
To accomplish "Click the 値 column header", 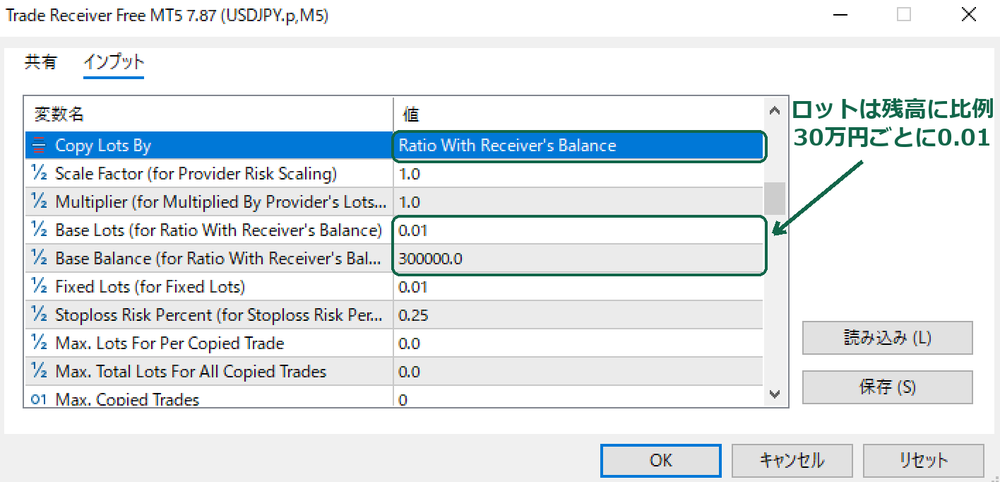I will coord(578,114).
